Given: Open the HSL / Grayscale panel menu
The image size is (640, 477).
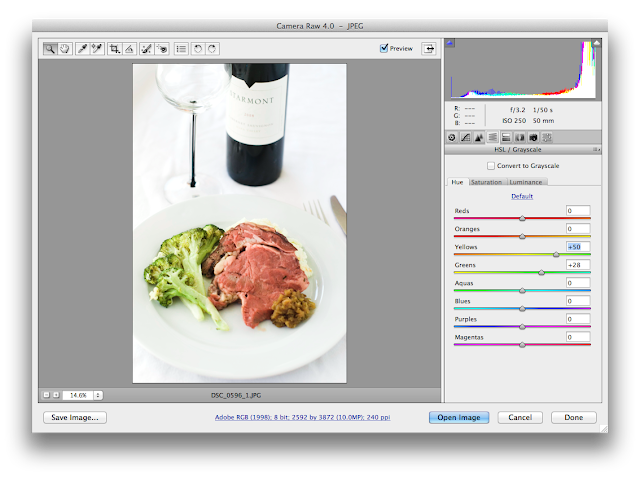Looking at the screenshot, I should click(x=596, y=150).
